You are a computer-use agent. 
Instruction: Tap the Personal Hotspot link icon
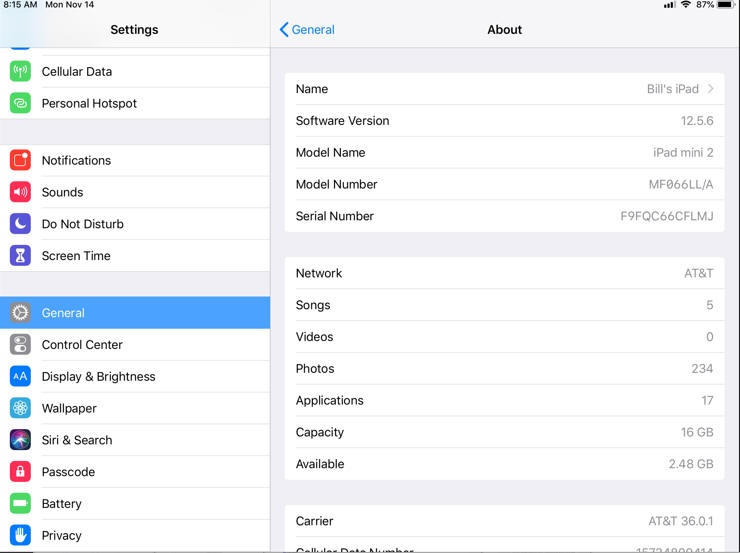20,103
